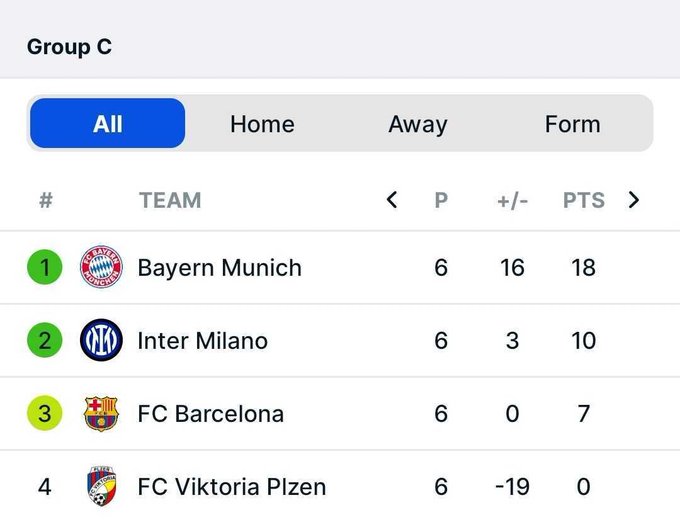The image size is (680, 522).
Task: Show previous stats columns with left chevron
Action: point(392,200)
